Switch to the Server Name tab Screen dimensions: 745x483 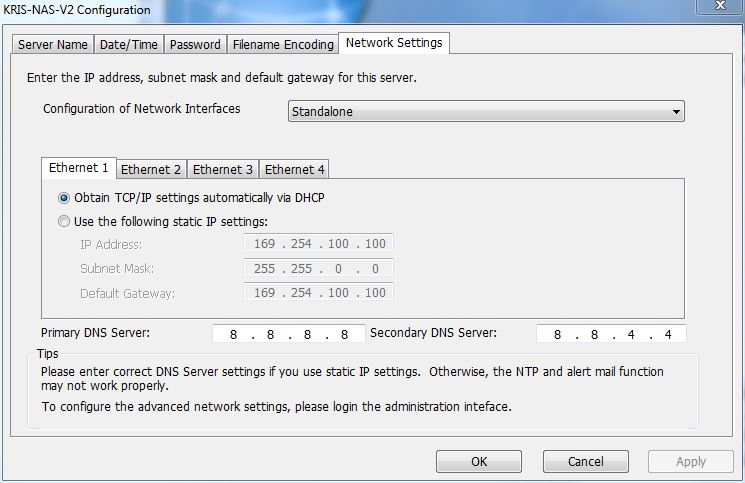point(53,44)
